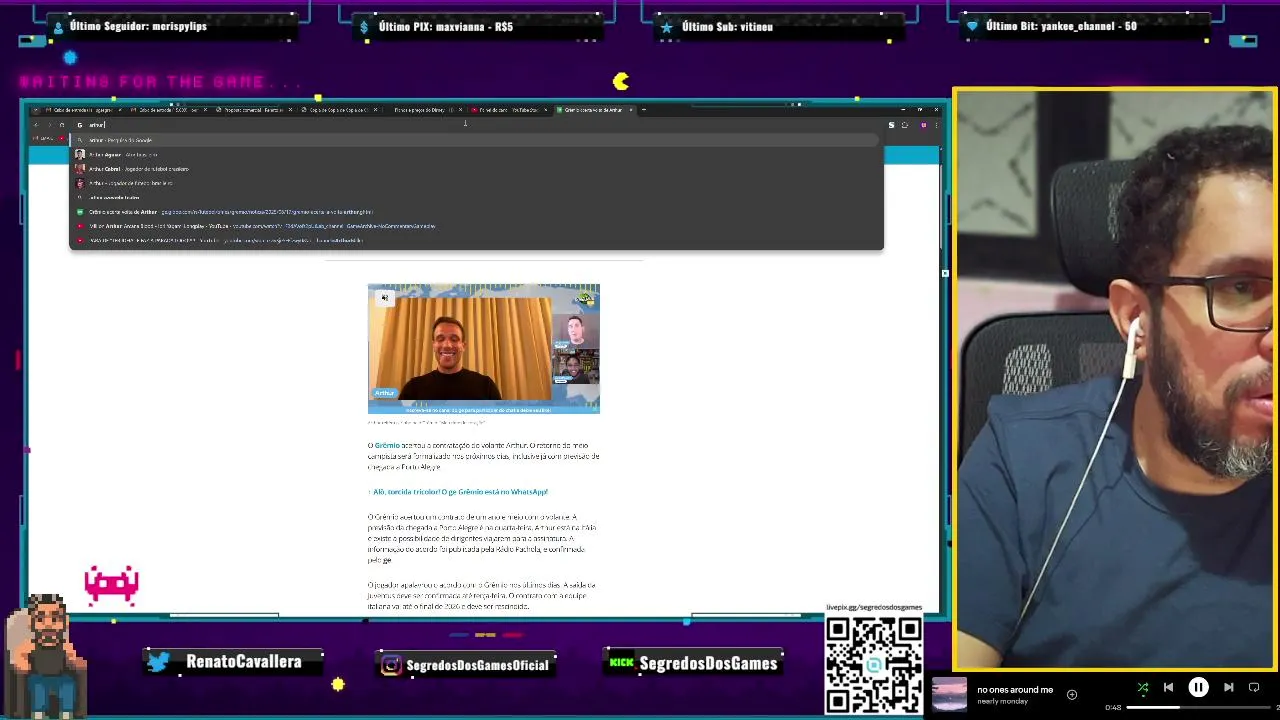The width and height of the screenshot is (1280, 720).
Task: Open a new browser tab
Action: tap(644, 110)
